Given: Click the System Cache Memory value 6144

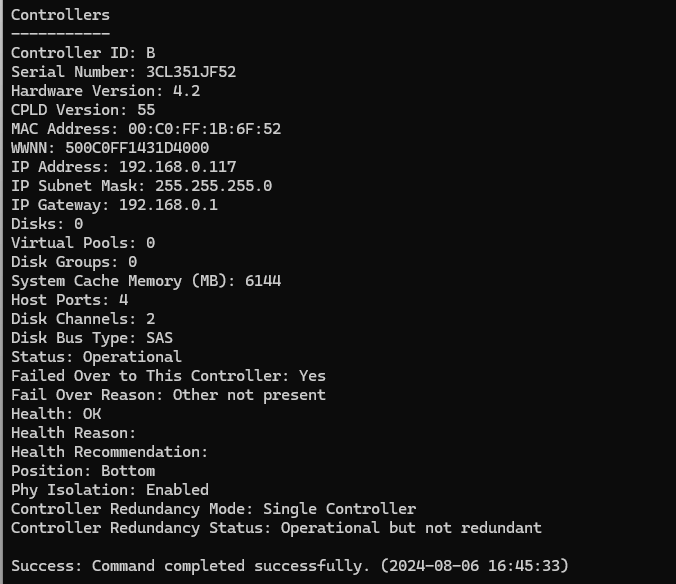Looking at the screenshot, I should point(263,281).
